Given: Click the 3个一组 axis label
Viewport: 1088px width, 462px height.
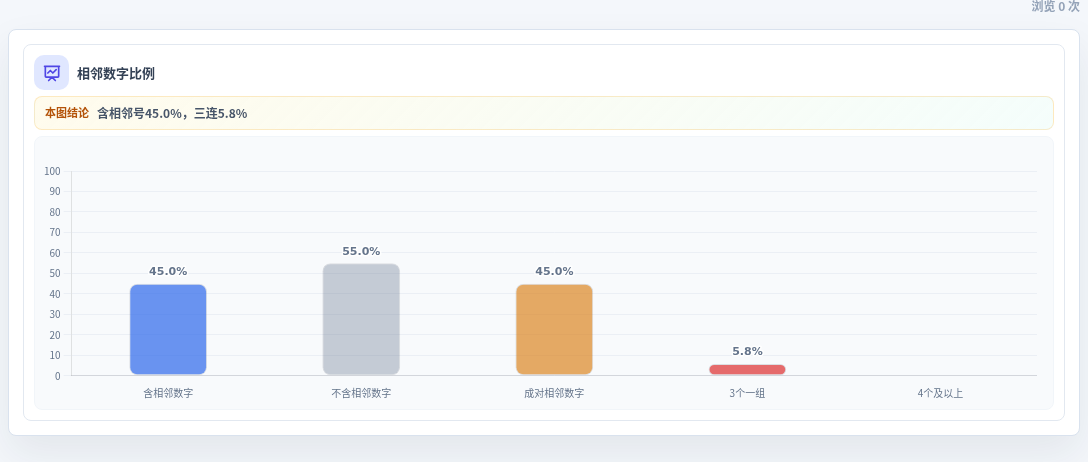Looking at the screenshot, I should click(747, 393).
